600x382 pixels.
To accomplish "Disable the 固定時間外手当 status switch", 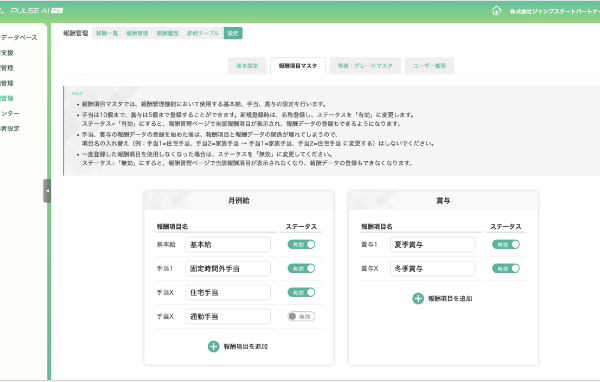I will click(302, 268).
